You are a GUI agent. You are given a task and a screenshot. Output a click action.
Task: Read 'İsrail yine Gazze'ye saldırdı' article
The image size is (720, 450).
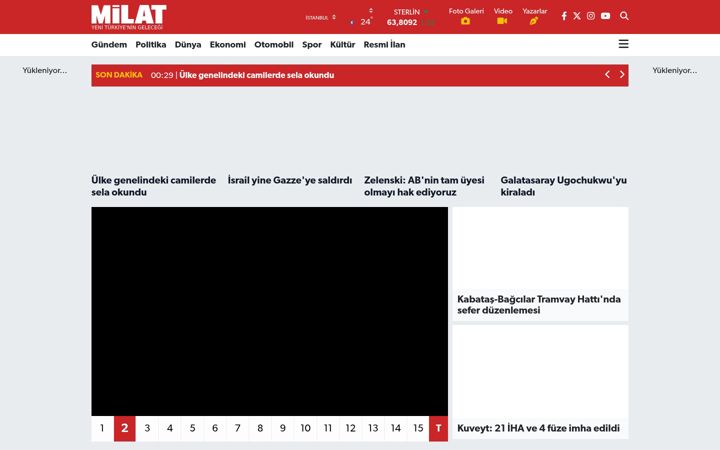pyautogui.click(x=290, y=180)
